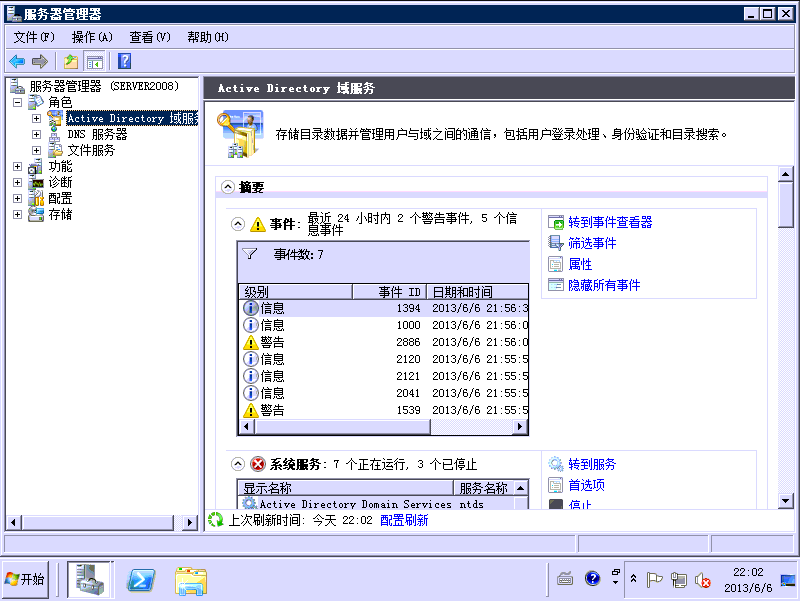The width and height of the screenshot is (800, 601).
Task: Click the 配置刷新 link
Action: pyautogui.click(x=404, y=520)
